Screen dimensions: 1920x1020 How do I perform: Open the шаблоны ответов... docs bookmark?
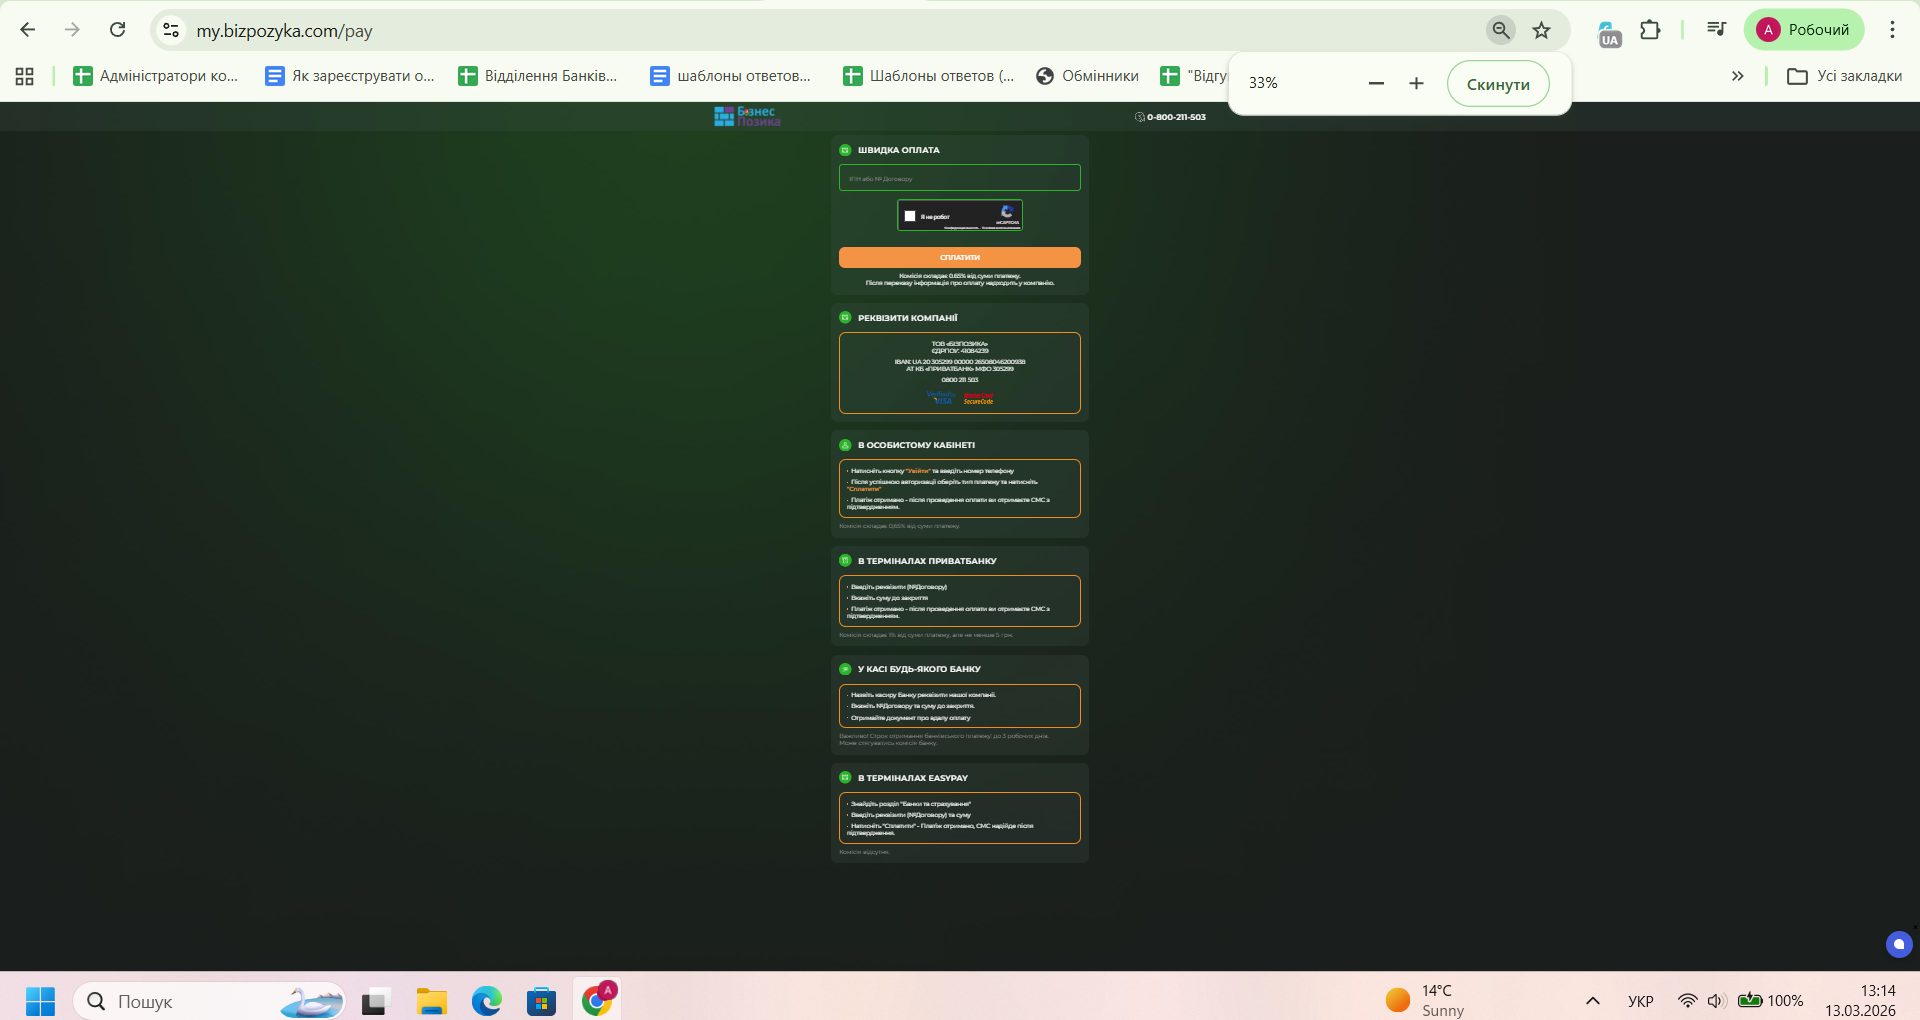tap(731, 76)
